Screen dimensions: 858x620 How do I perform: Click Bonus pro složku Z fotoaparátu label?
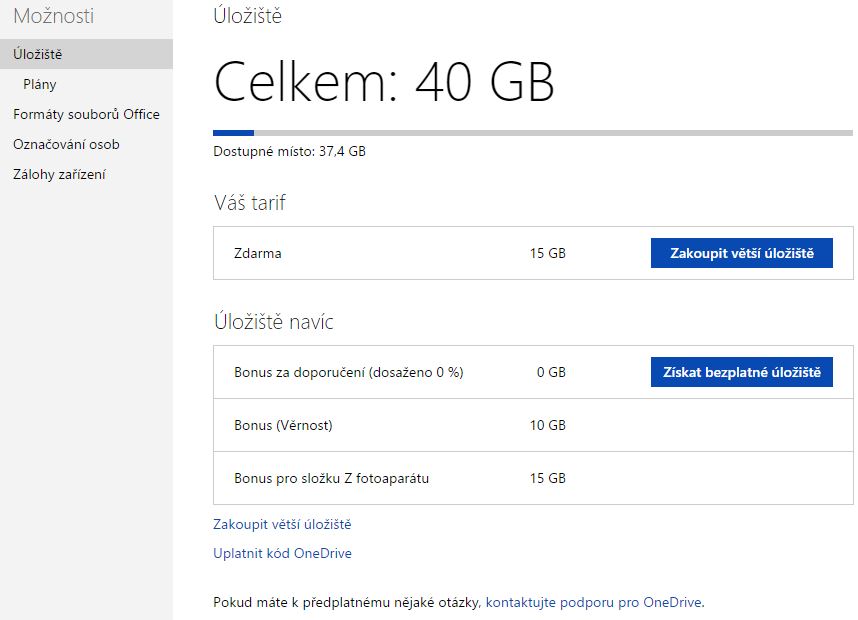[x=331, y=478]
